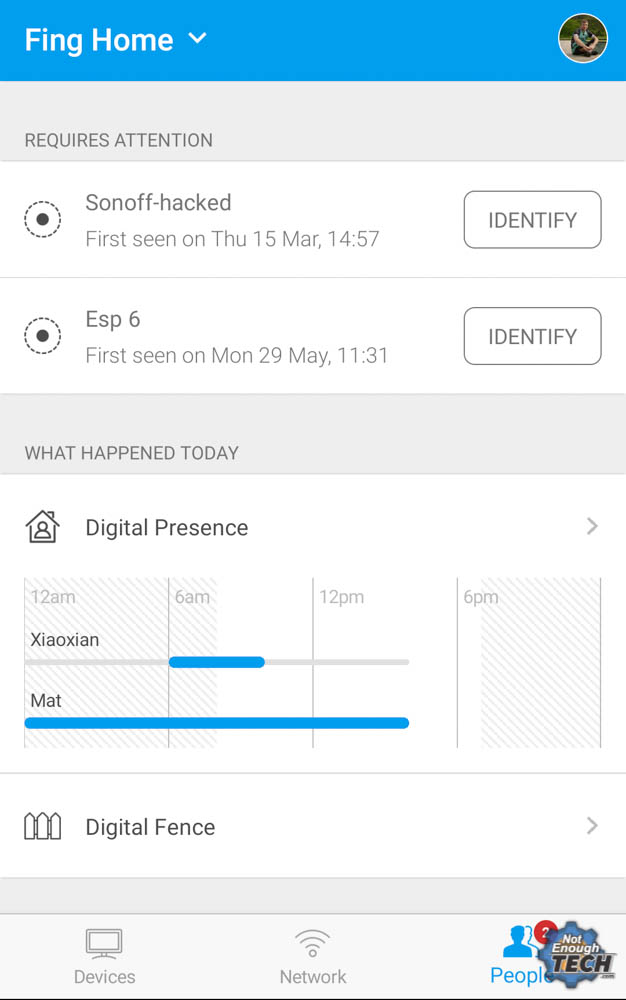
Task: Identify the Sonoff-hacked device
Action: click(x=532, y=220)
